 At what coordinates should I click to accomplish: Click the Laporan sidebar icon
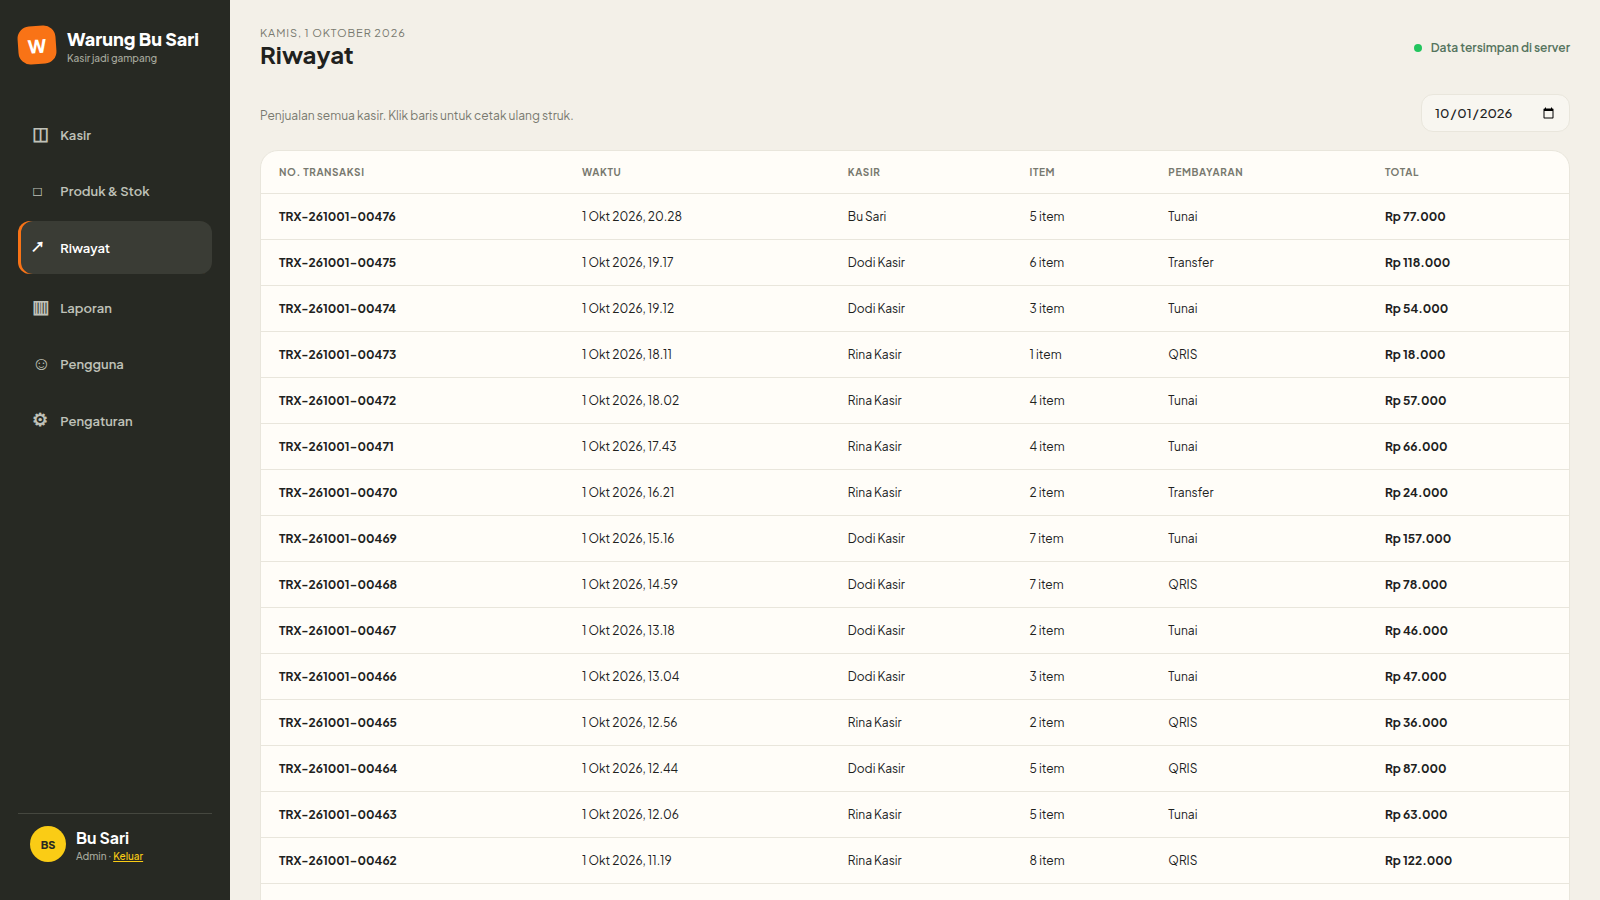point(40,308)
